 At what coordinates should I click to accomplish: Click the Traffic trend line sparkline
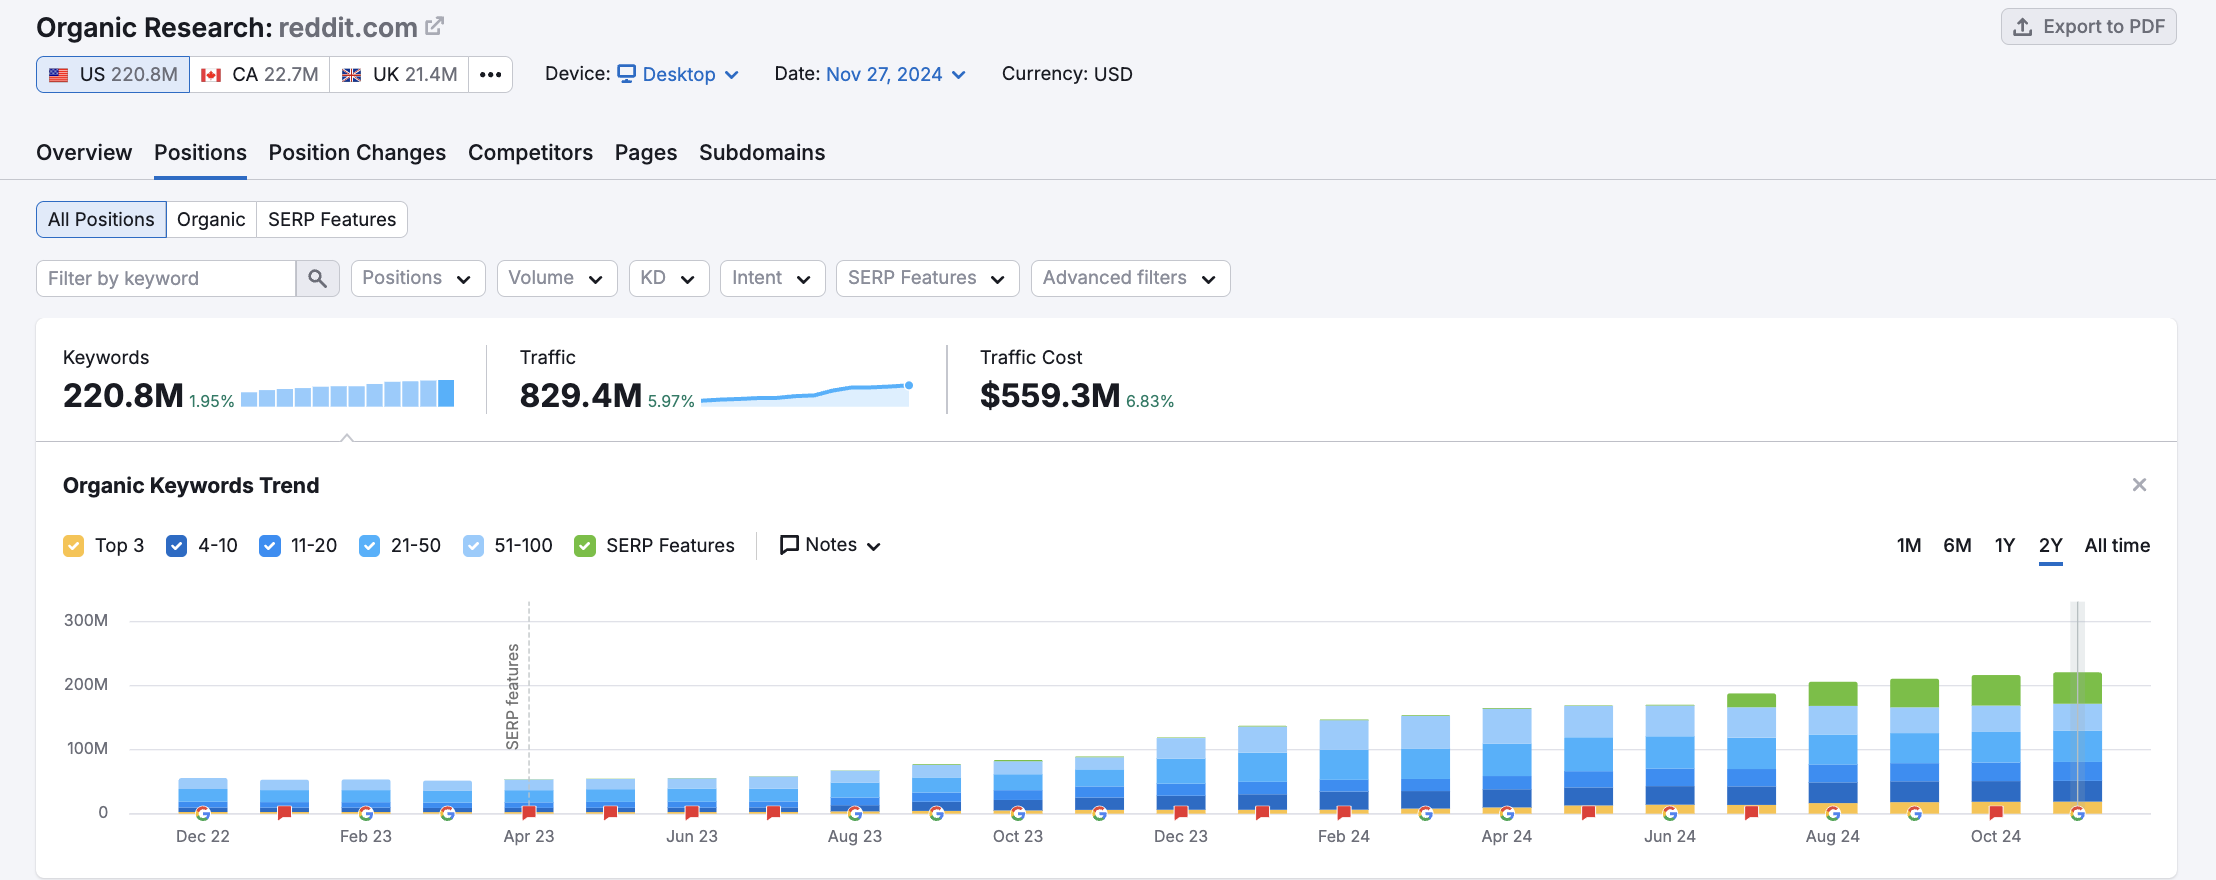pyautogui.click(x=807, y=393)
